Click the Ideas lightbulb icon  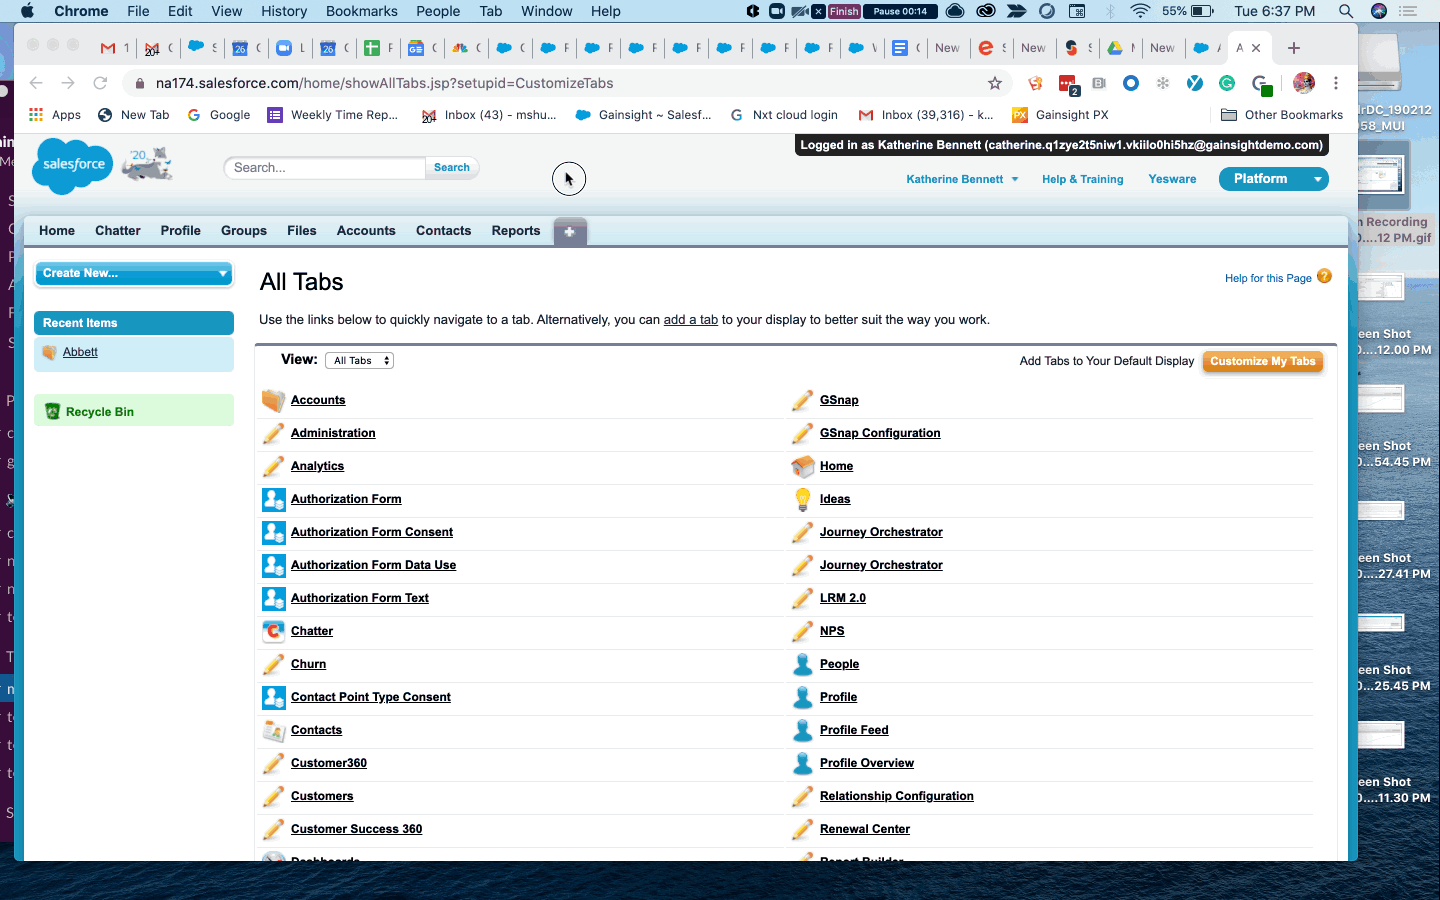(802, 500)
